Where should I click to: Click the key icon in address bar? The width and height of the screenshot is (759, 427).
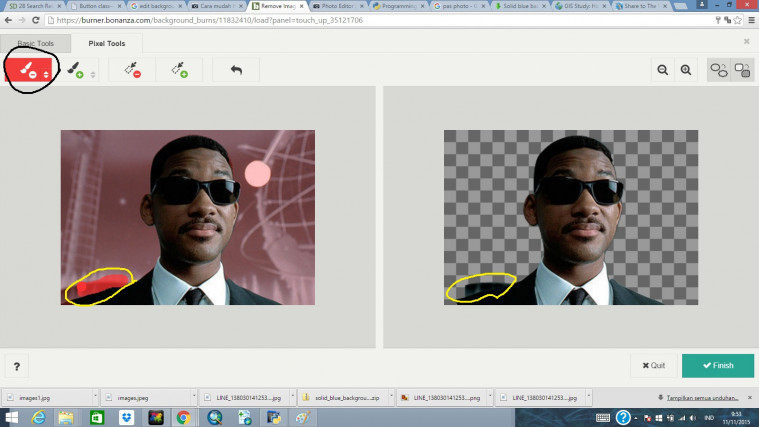pyautogui.click(x=718, y=20)
